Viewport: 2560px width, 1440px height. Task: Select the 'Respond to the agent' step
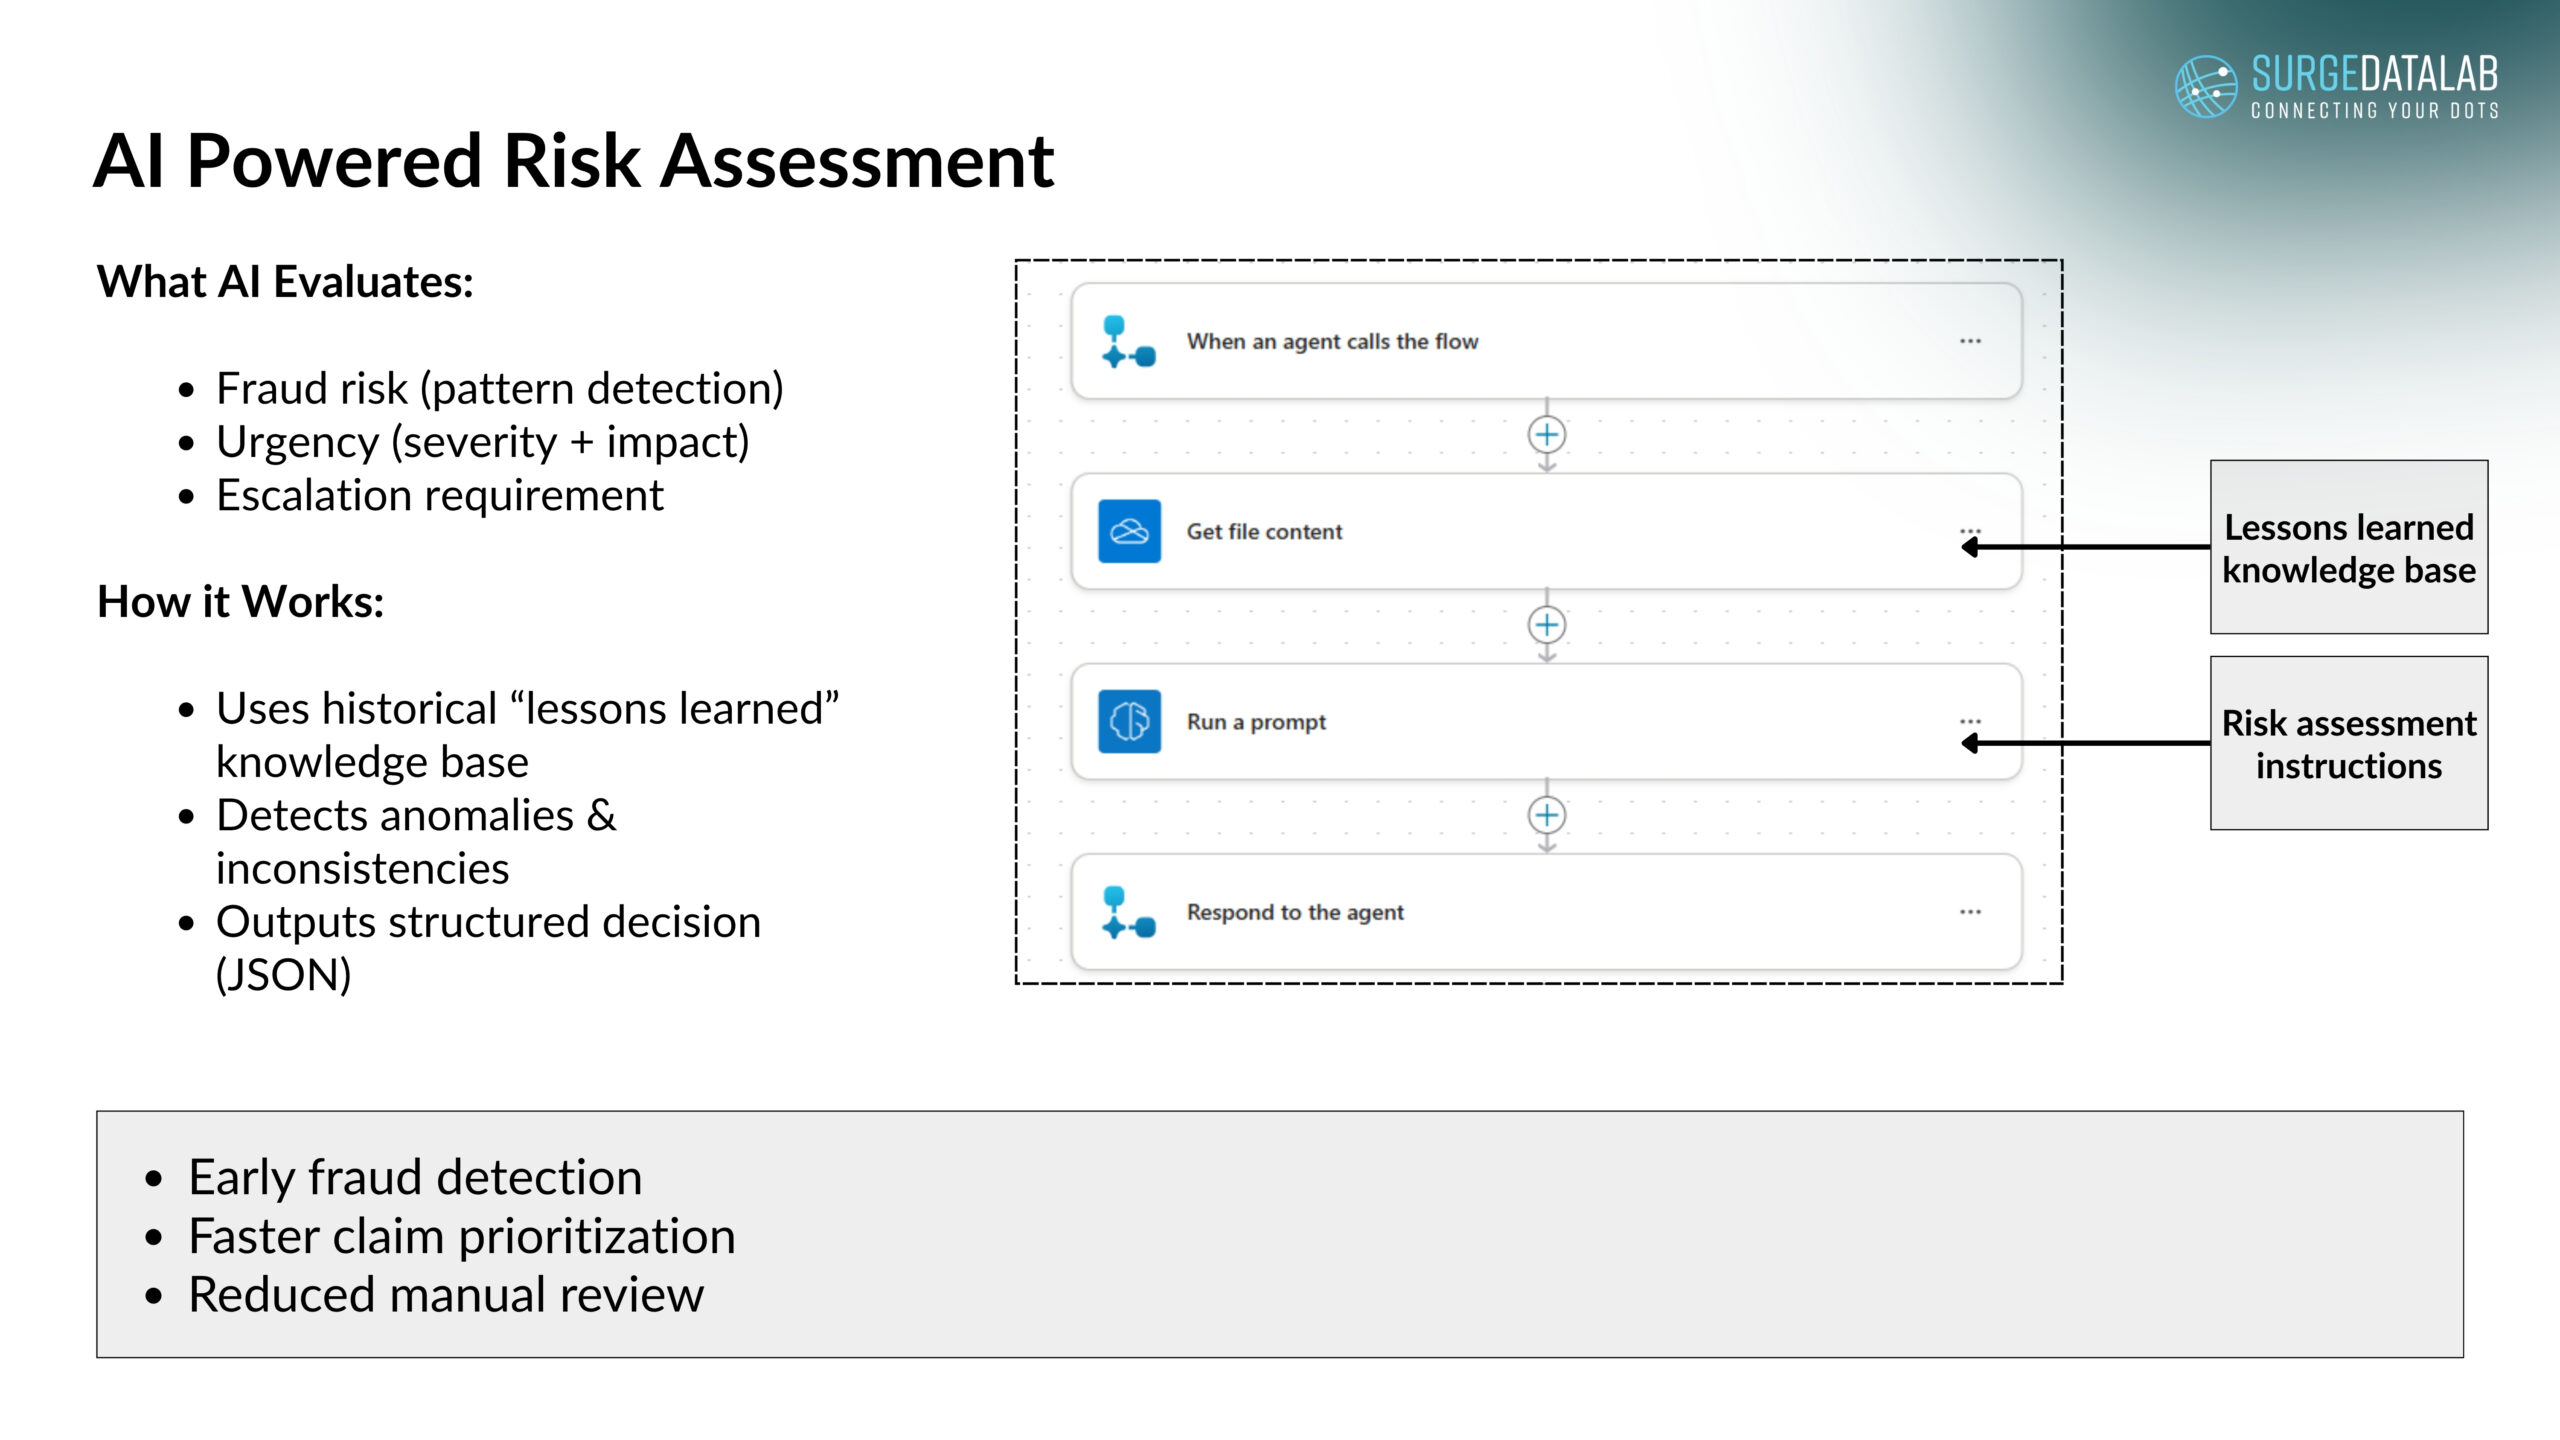click(x=1295, y=912)
